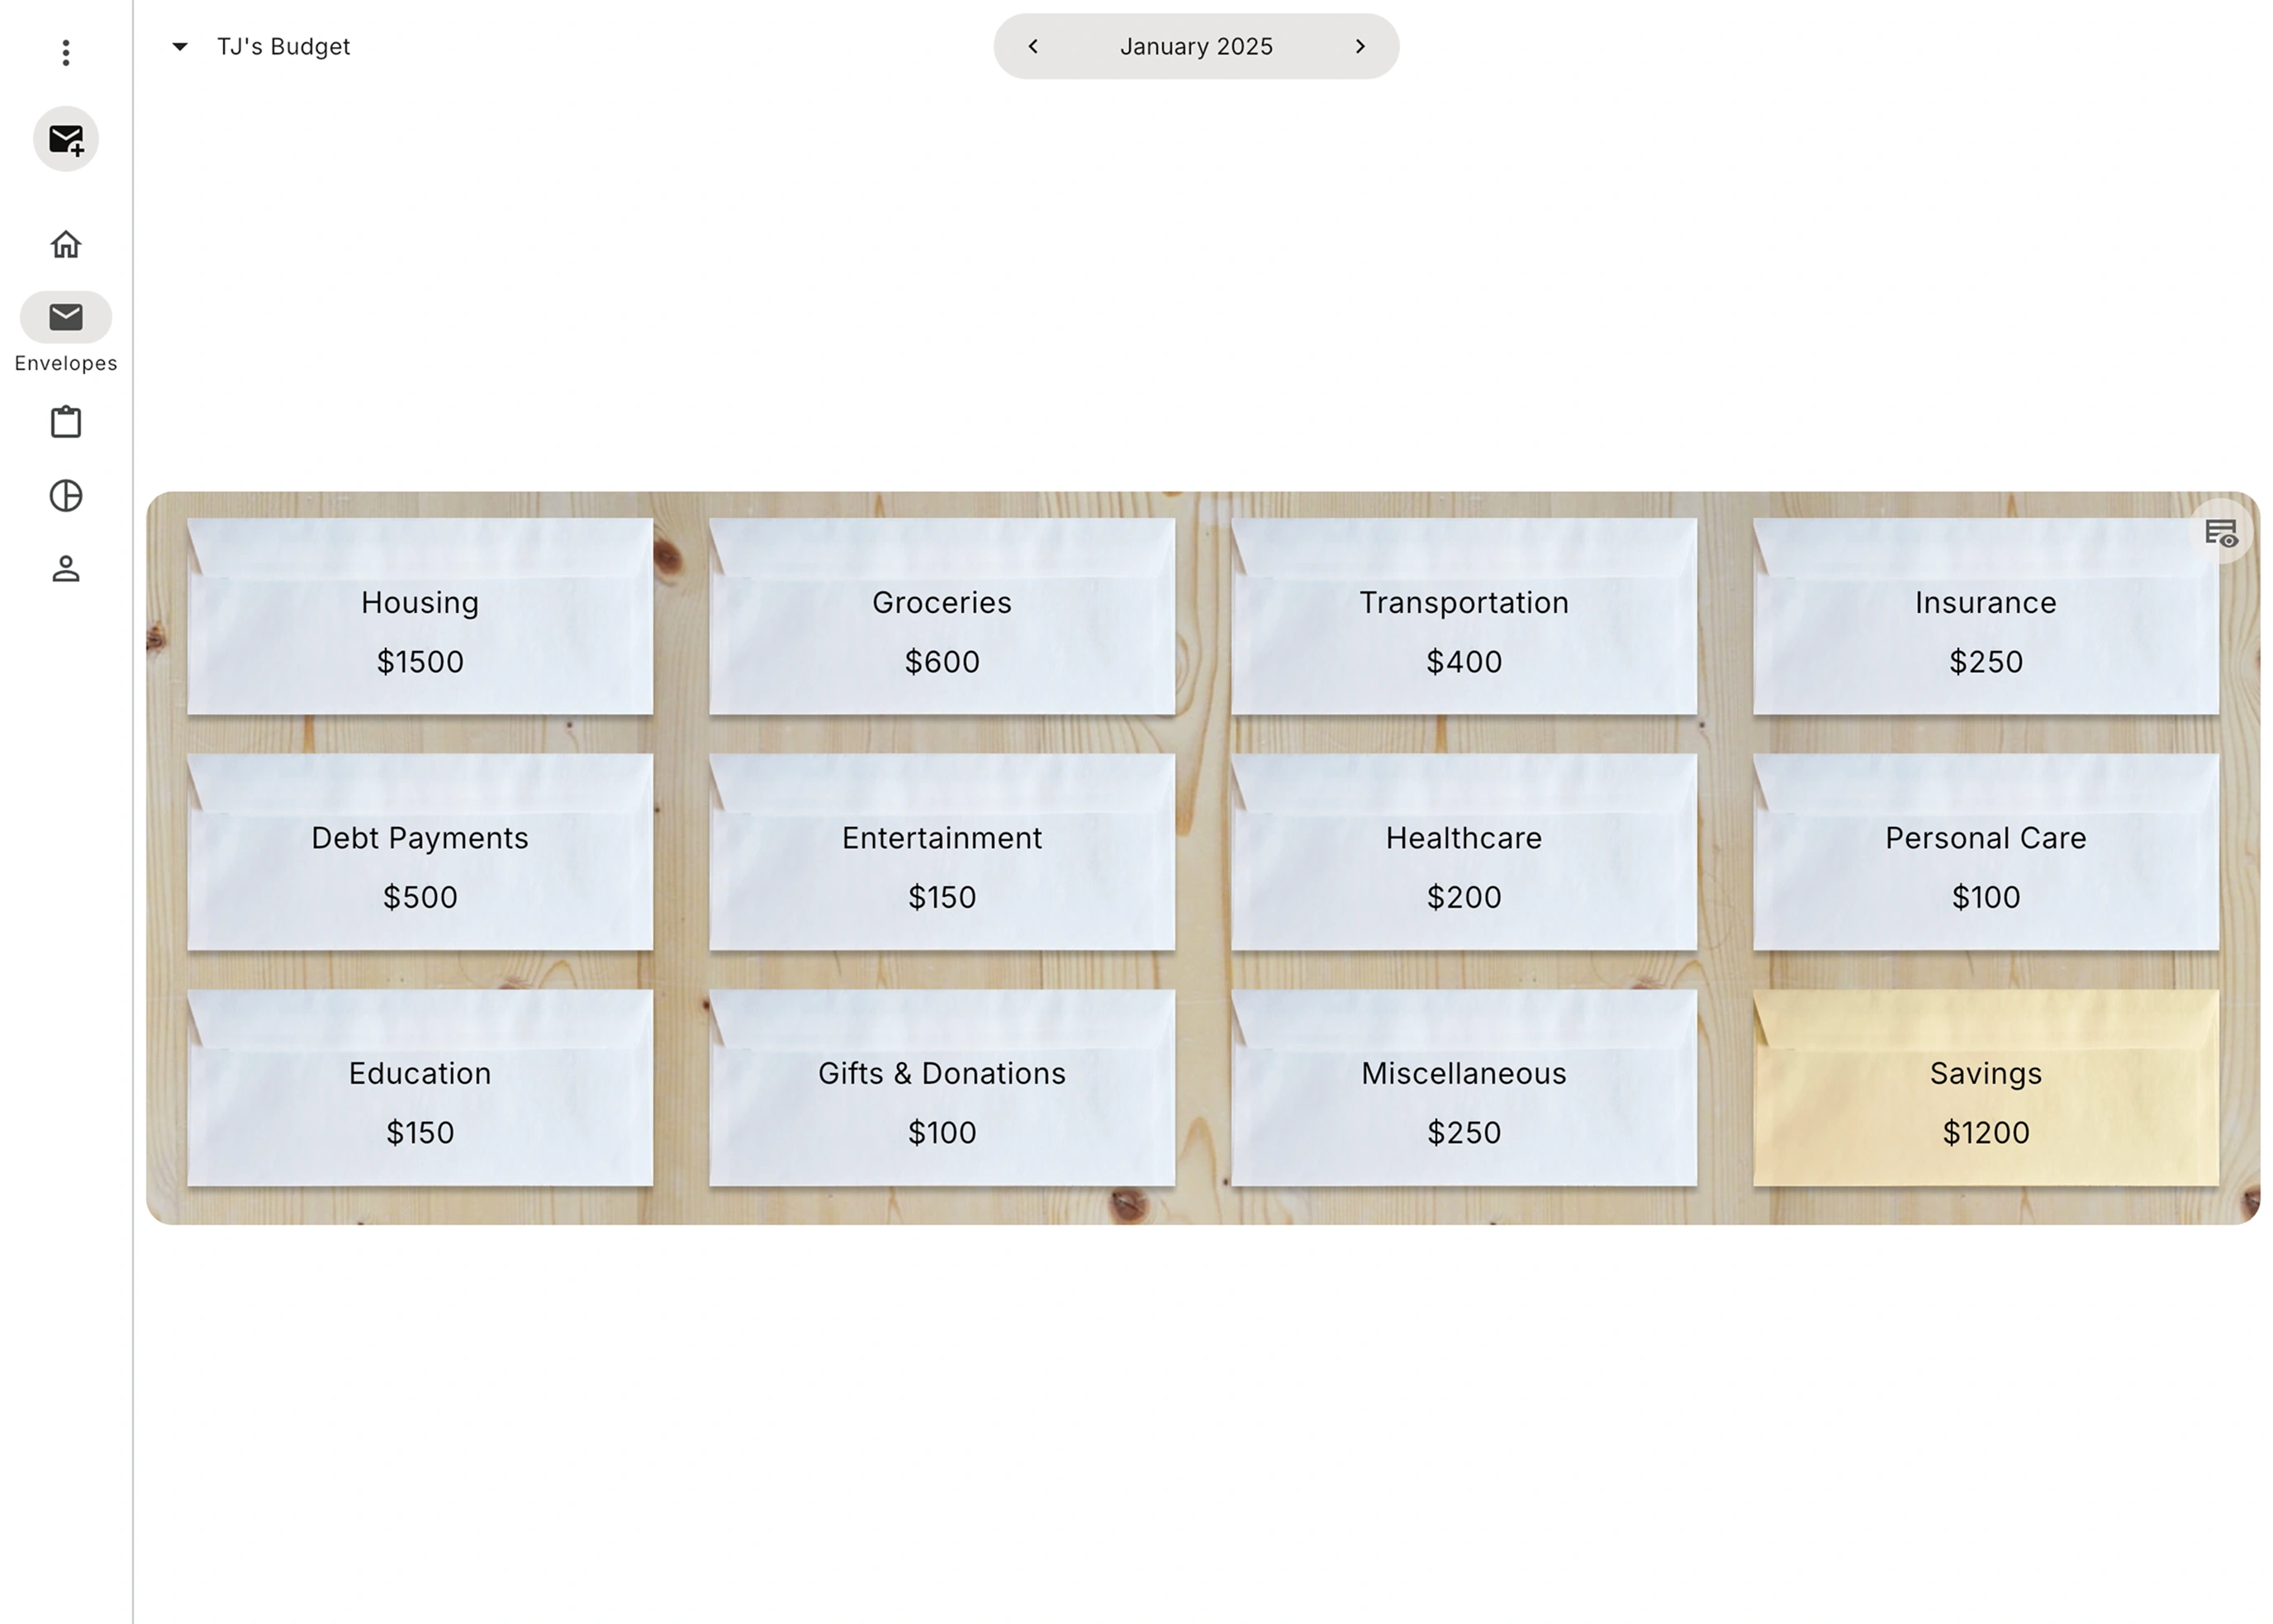Image resolution: width=2273 pixels, height=1624 pixels.
Task: Open the reports pie chart icon
Action: pyautogui.click(x=66, y=496)
